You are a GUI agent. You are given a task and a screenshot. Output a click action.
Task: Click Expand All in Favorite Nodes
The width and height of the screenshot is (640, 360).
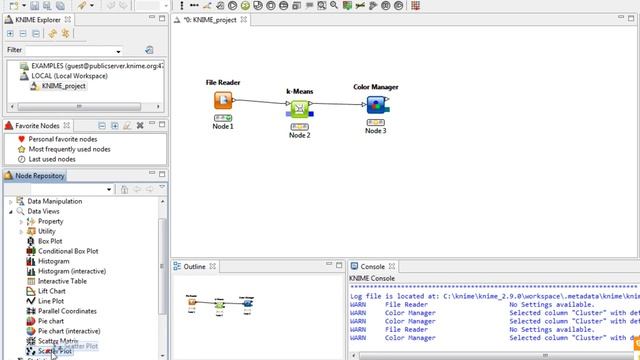tap(115, 126)
